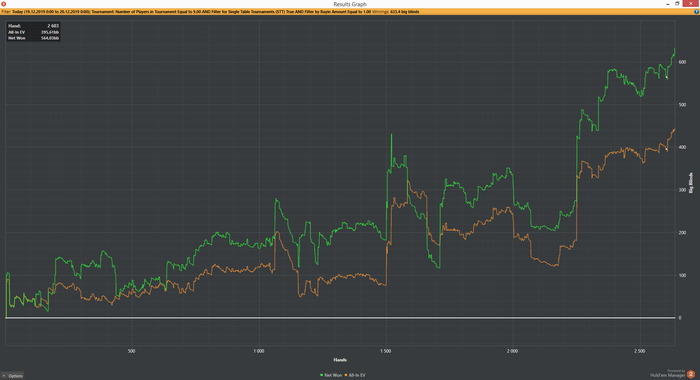Click the 1 500 x-axis tick label
The width and height of the screenshot is (700, 380).
point(385,351)
